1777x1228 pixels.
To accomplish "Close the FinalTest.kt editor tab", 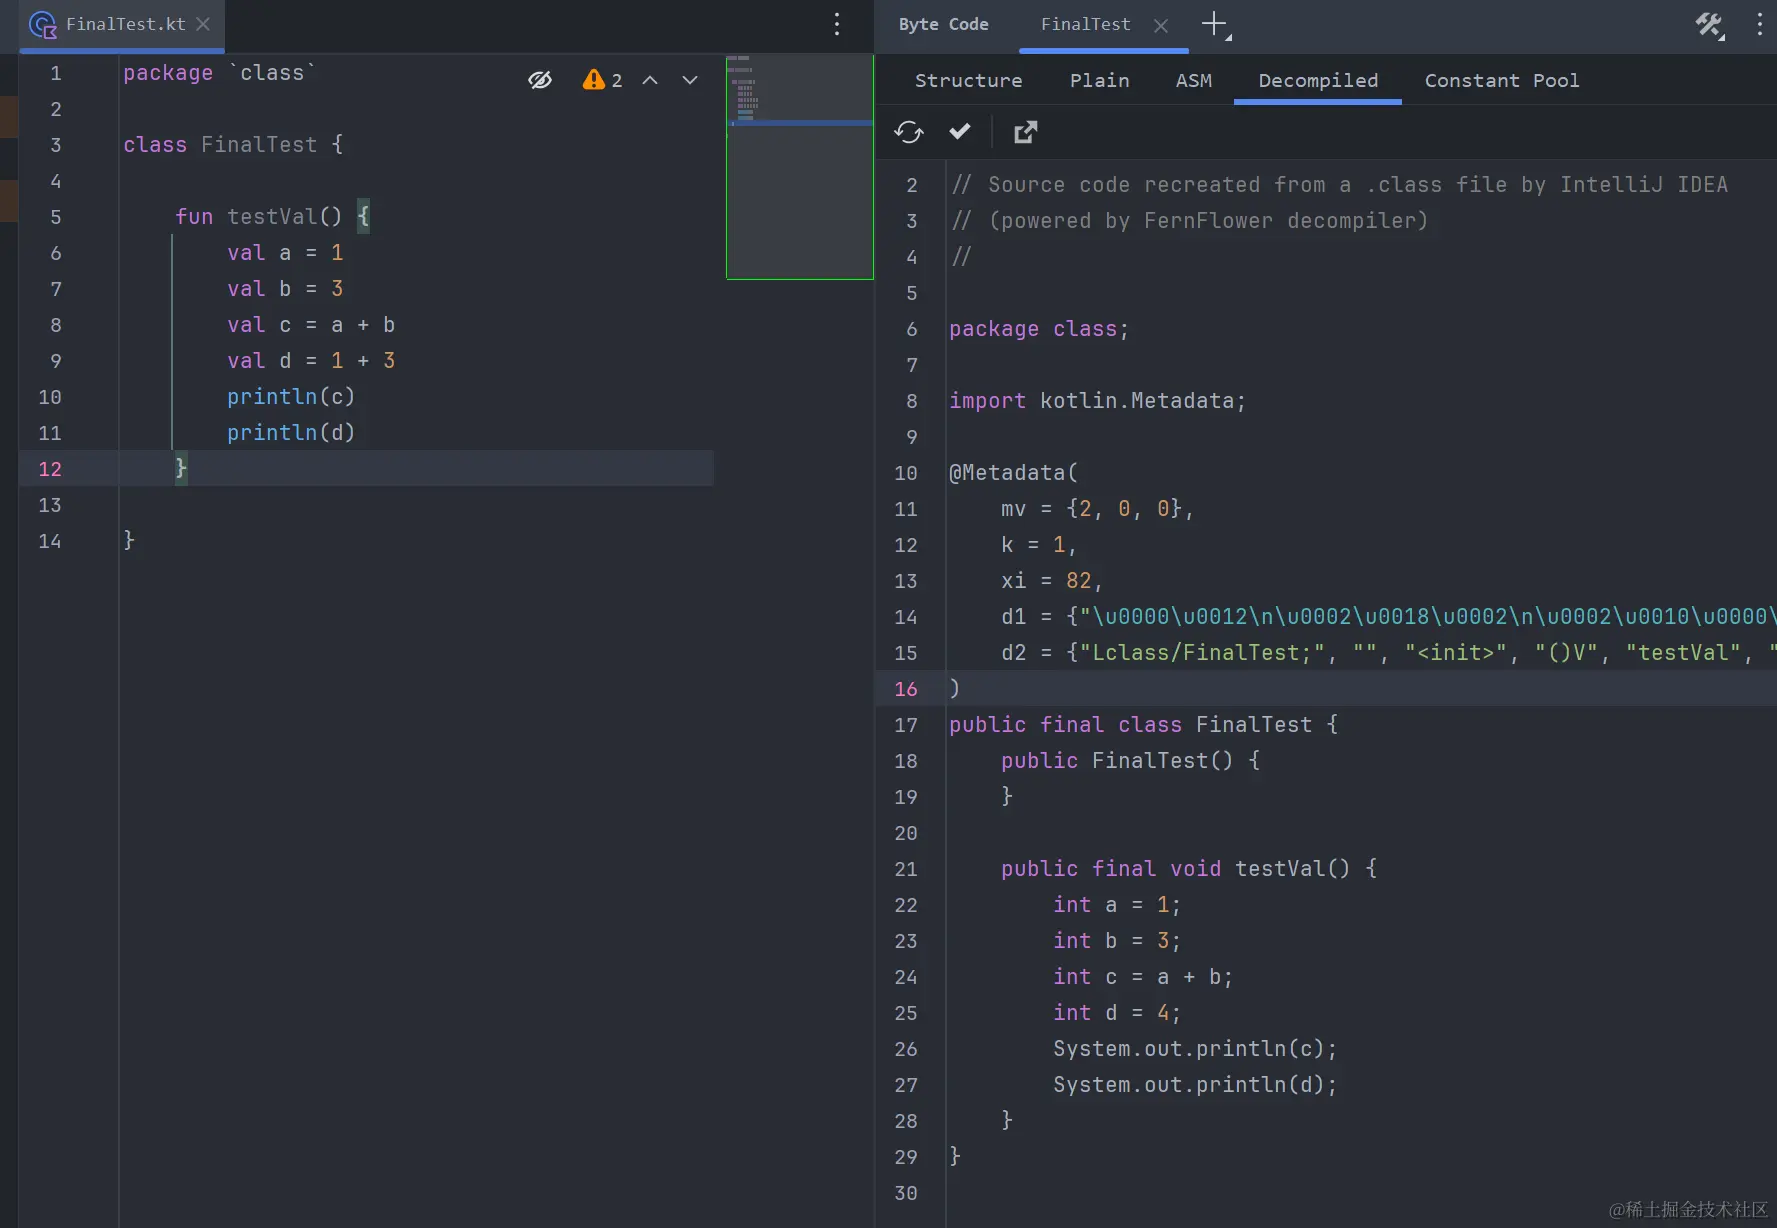I will click(203, 24).
